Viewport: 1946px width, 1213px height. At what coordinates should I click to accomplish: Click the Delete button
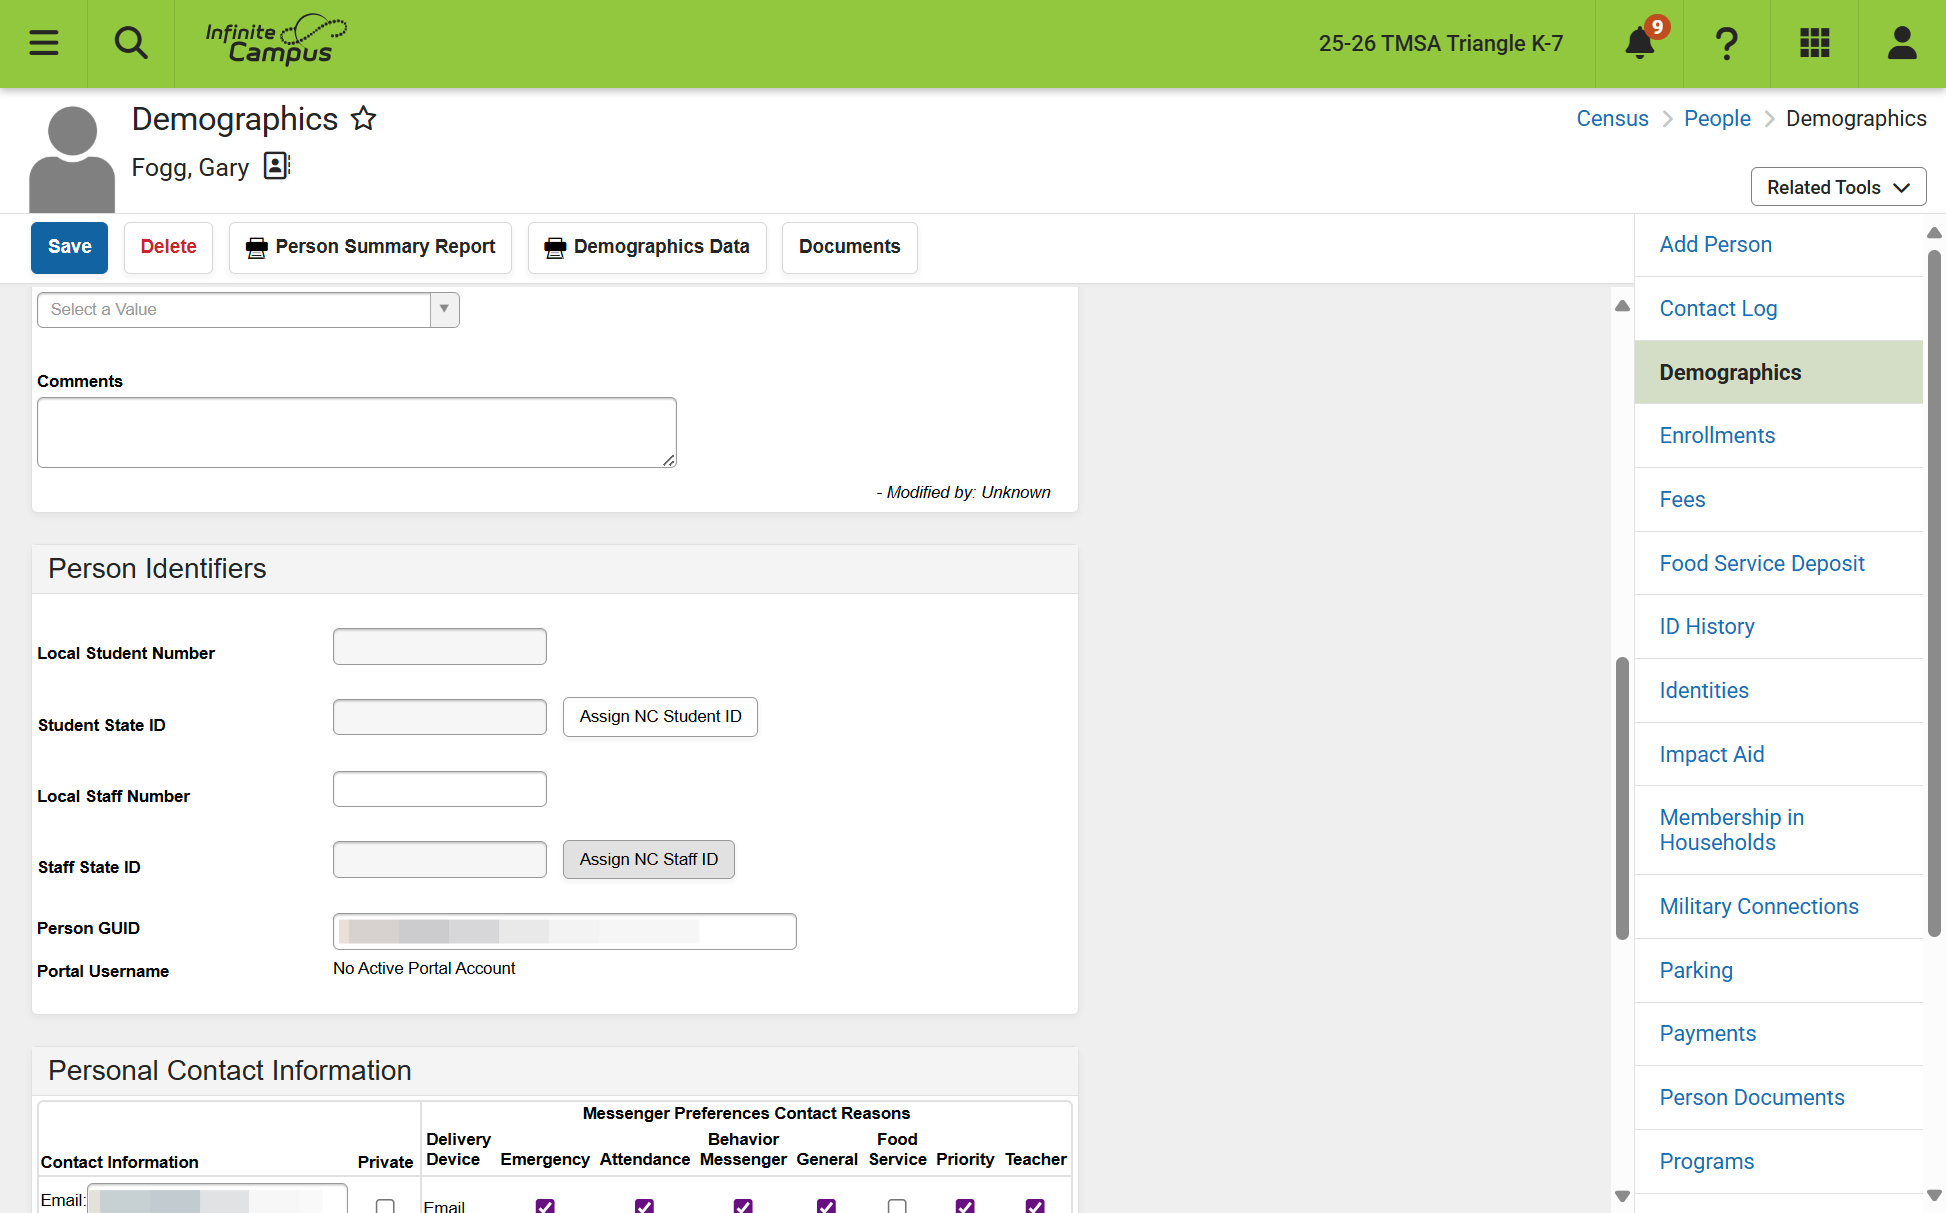tap(168, 247)
